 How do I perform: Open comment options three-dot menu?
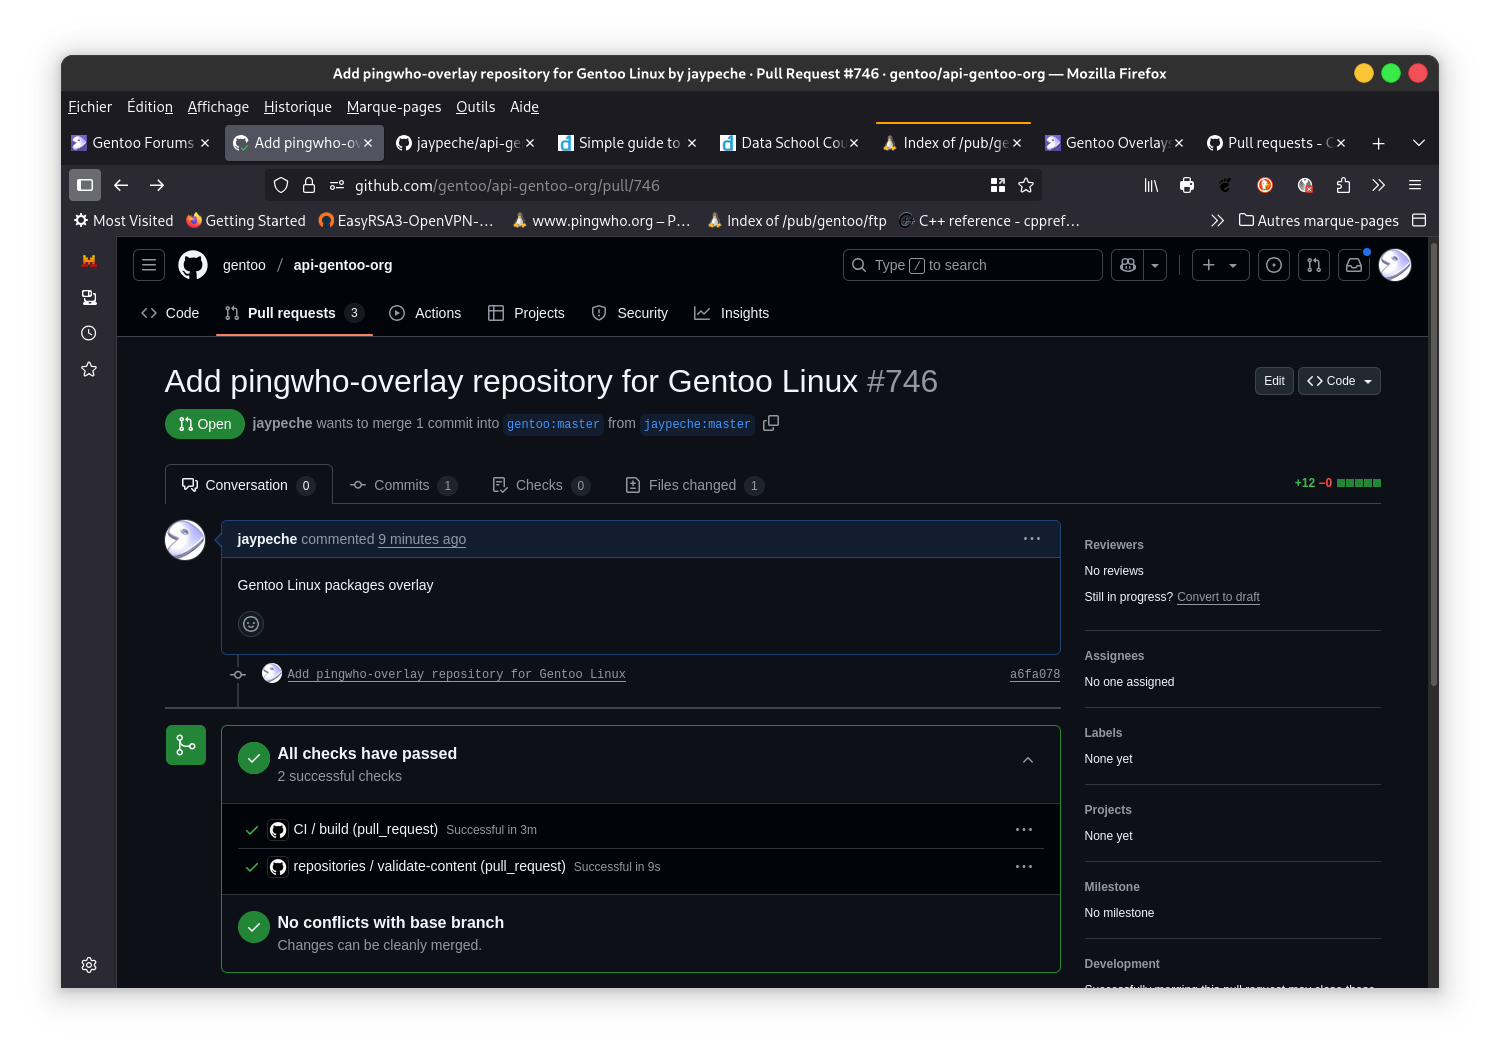coord(1032,539)
